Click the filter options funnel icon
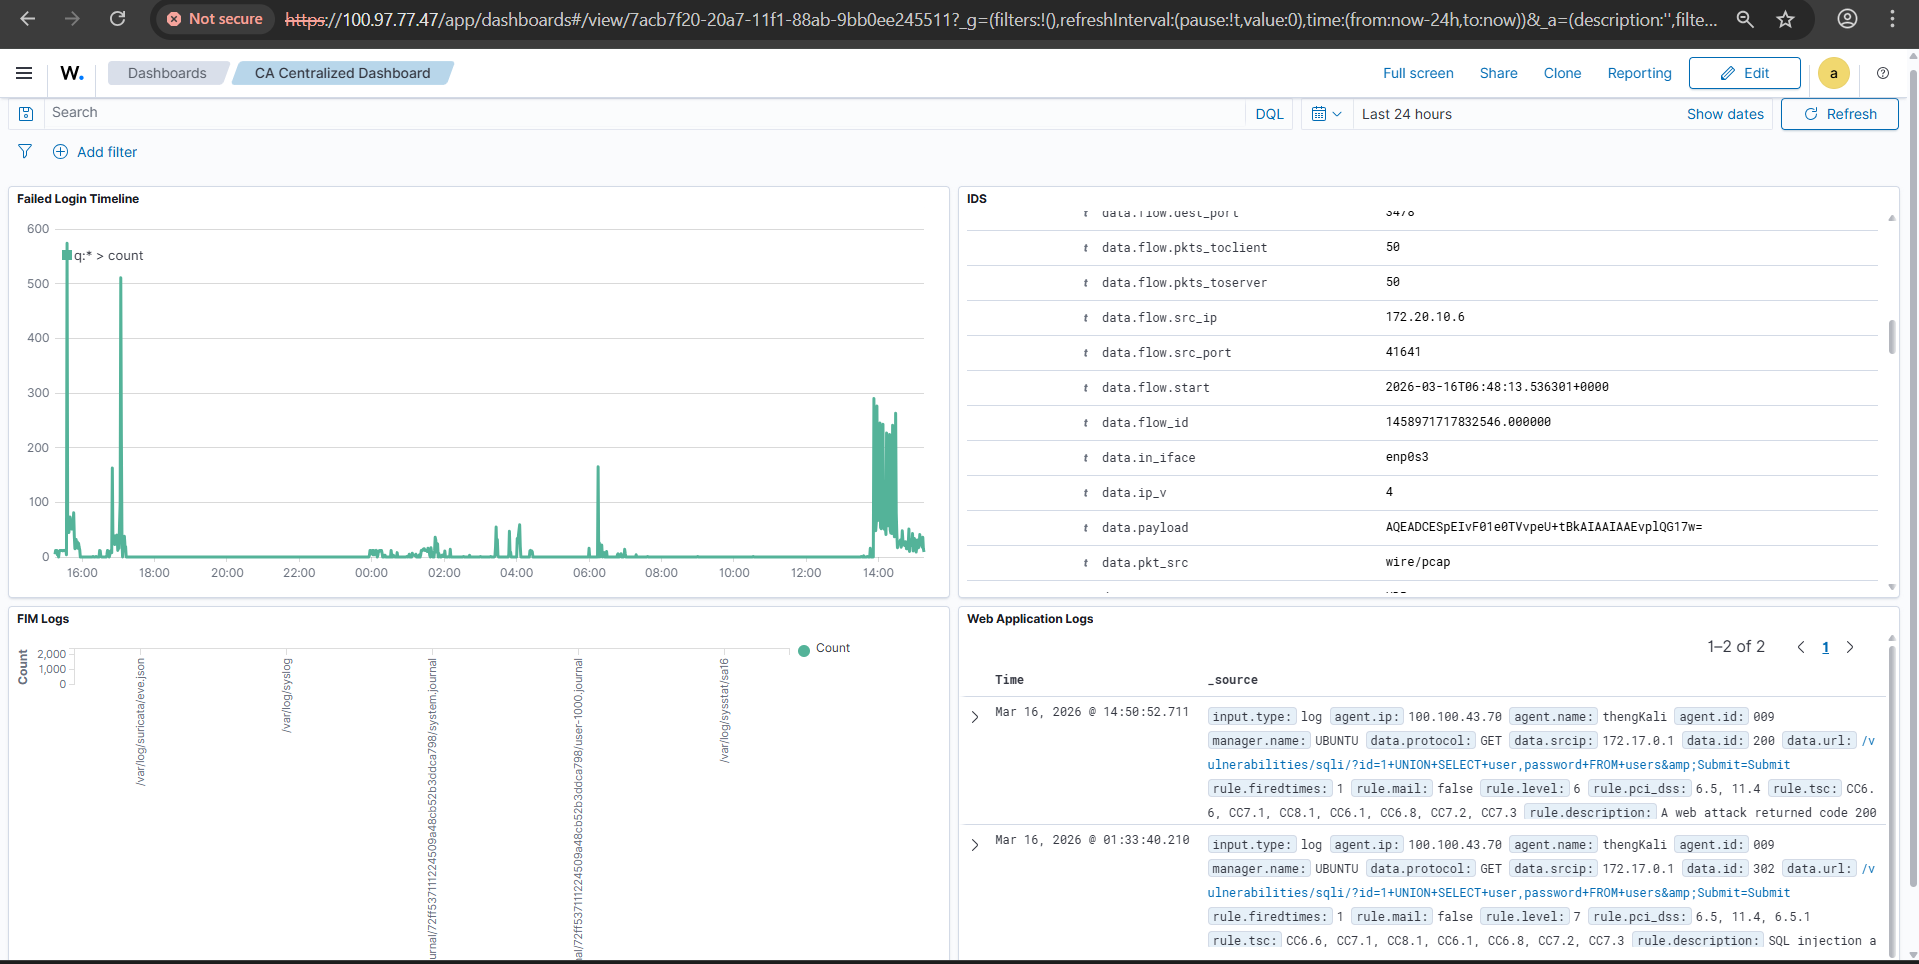Screen dimensions: 1919x964 coord(25,152)
